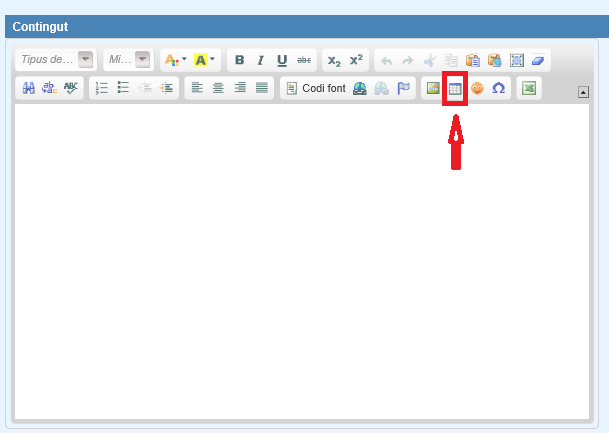Click the insert image icon
Image resolution: width=609 pixels, height=433 pixels.
coord(433,88)
